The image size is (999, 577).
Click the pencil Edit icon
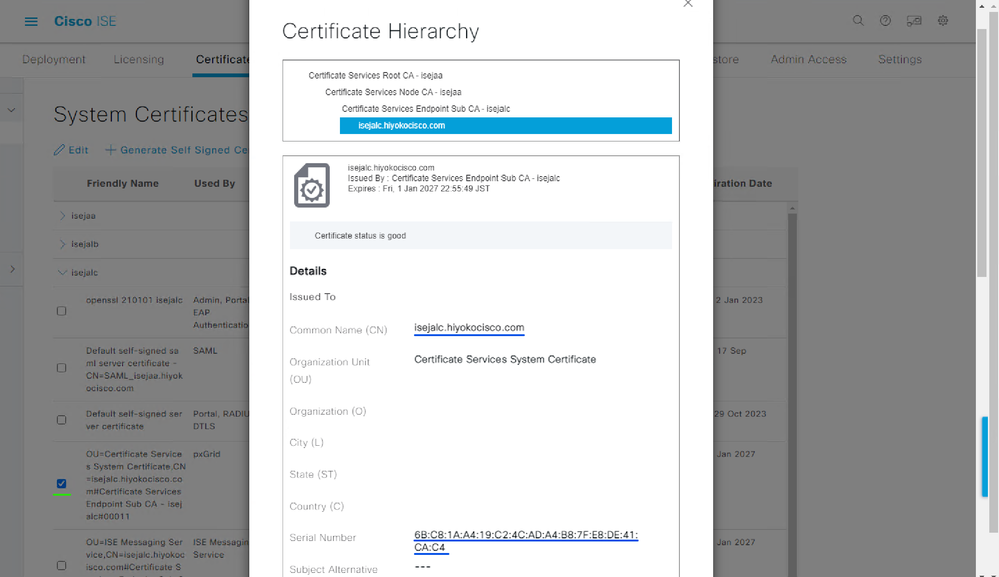coord(59,150)
